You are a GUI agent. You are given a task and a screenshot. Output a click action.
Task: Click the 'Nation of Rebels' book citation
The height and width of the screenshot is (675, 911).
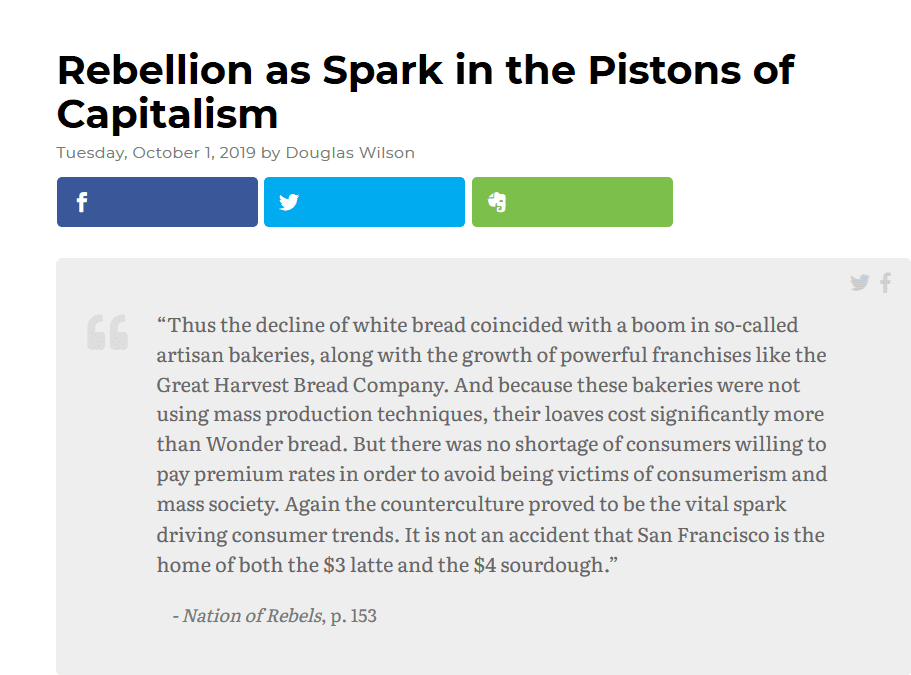point(252,615)
